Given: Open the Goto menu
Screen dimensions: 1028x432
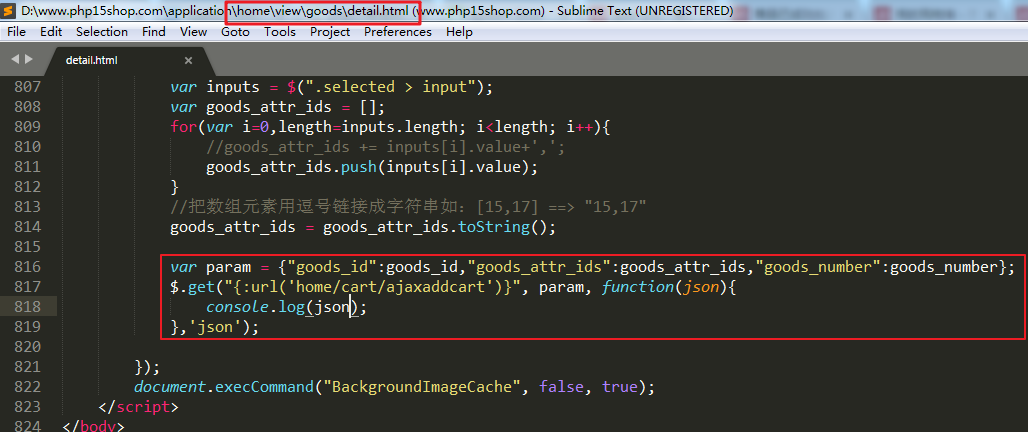Looking at the screenshot, I should (235, 32).
